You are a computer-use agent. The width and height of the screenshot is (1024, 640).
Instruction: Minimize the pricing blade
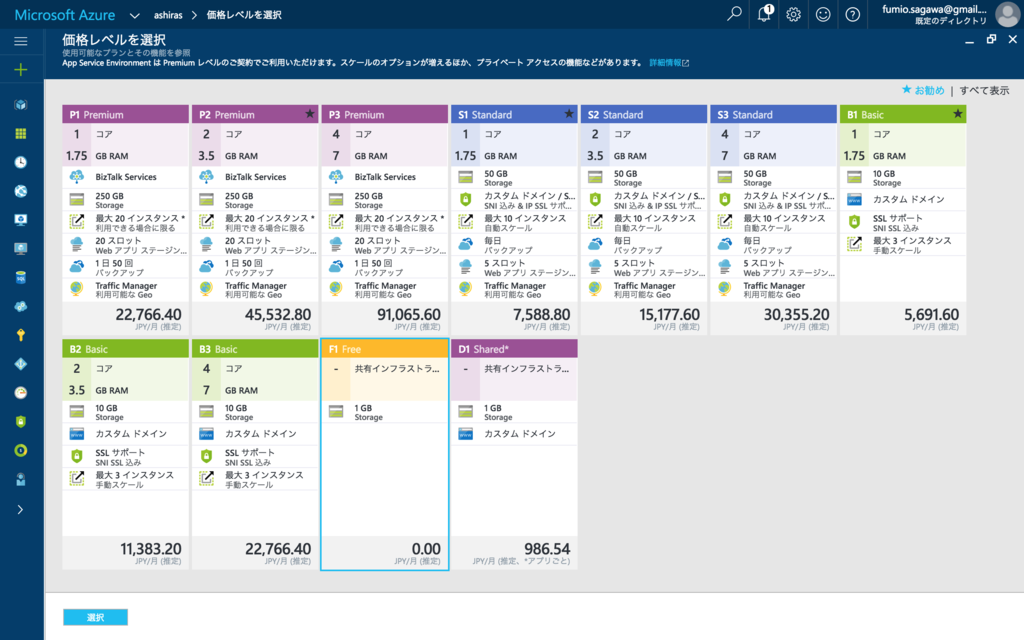coord(970,40)
